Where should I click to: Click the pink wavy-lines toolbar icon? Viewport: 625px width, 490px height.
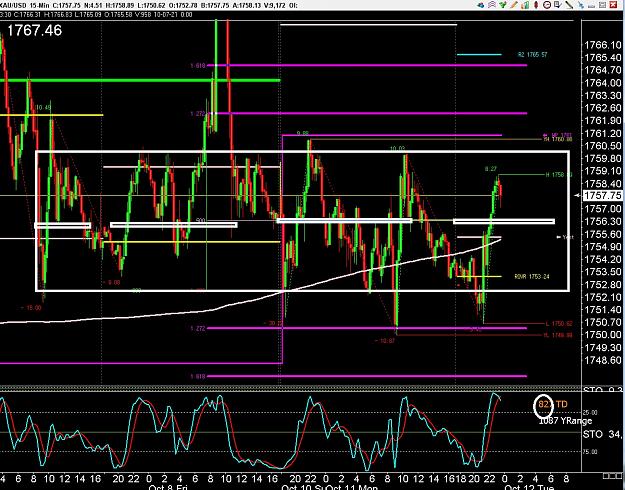(492, 5)
